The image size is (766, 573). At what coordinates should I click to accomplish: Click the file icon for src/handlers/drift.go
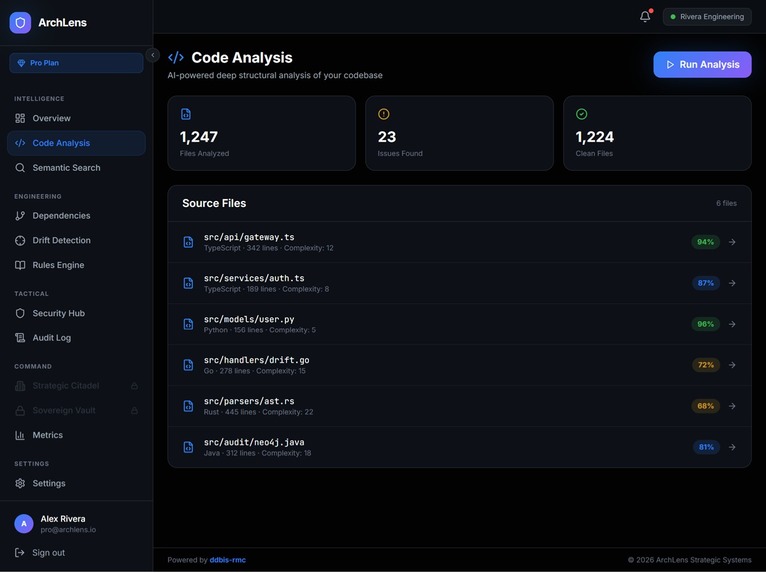pos(188,365)
